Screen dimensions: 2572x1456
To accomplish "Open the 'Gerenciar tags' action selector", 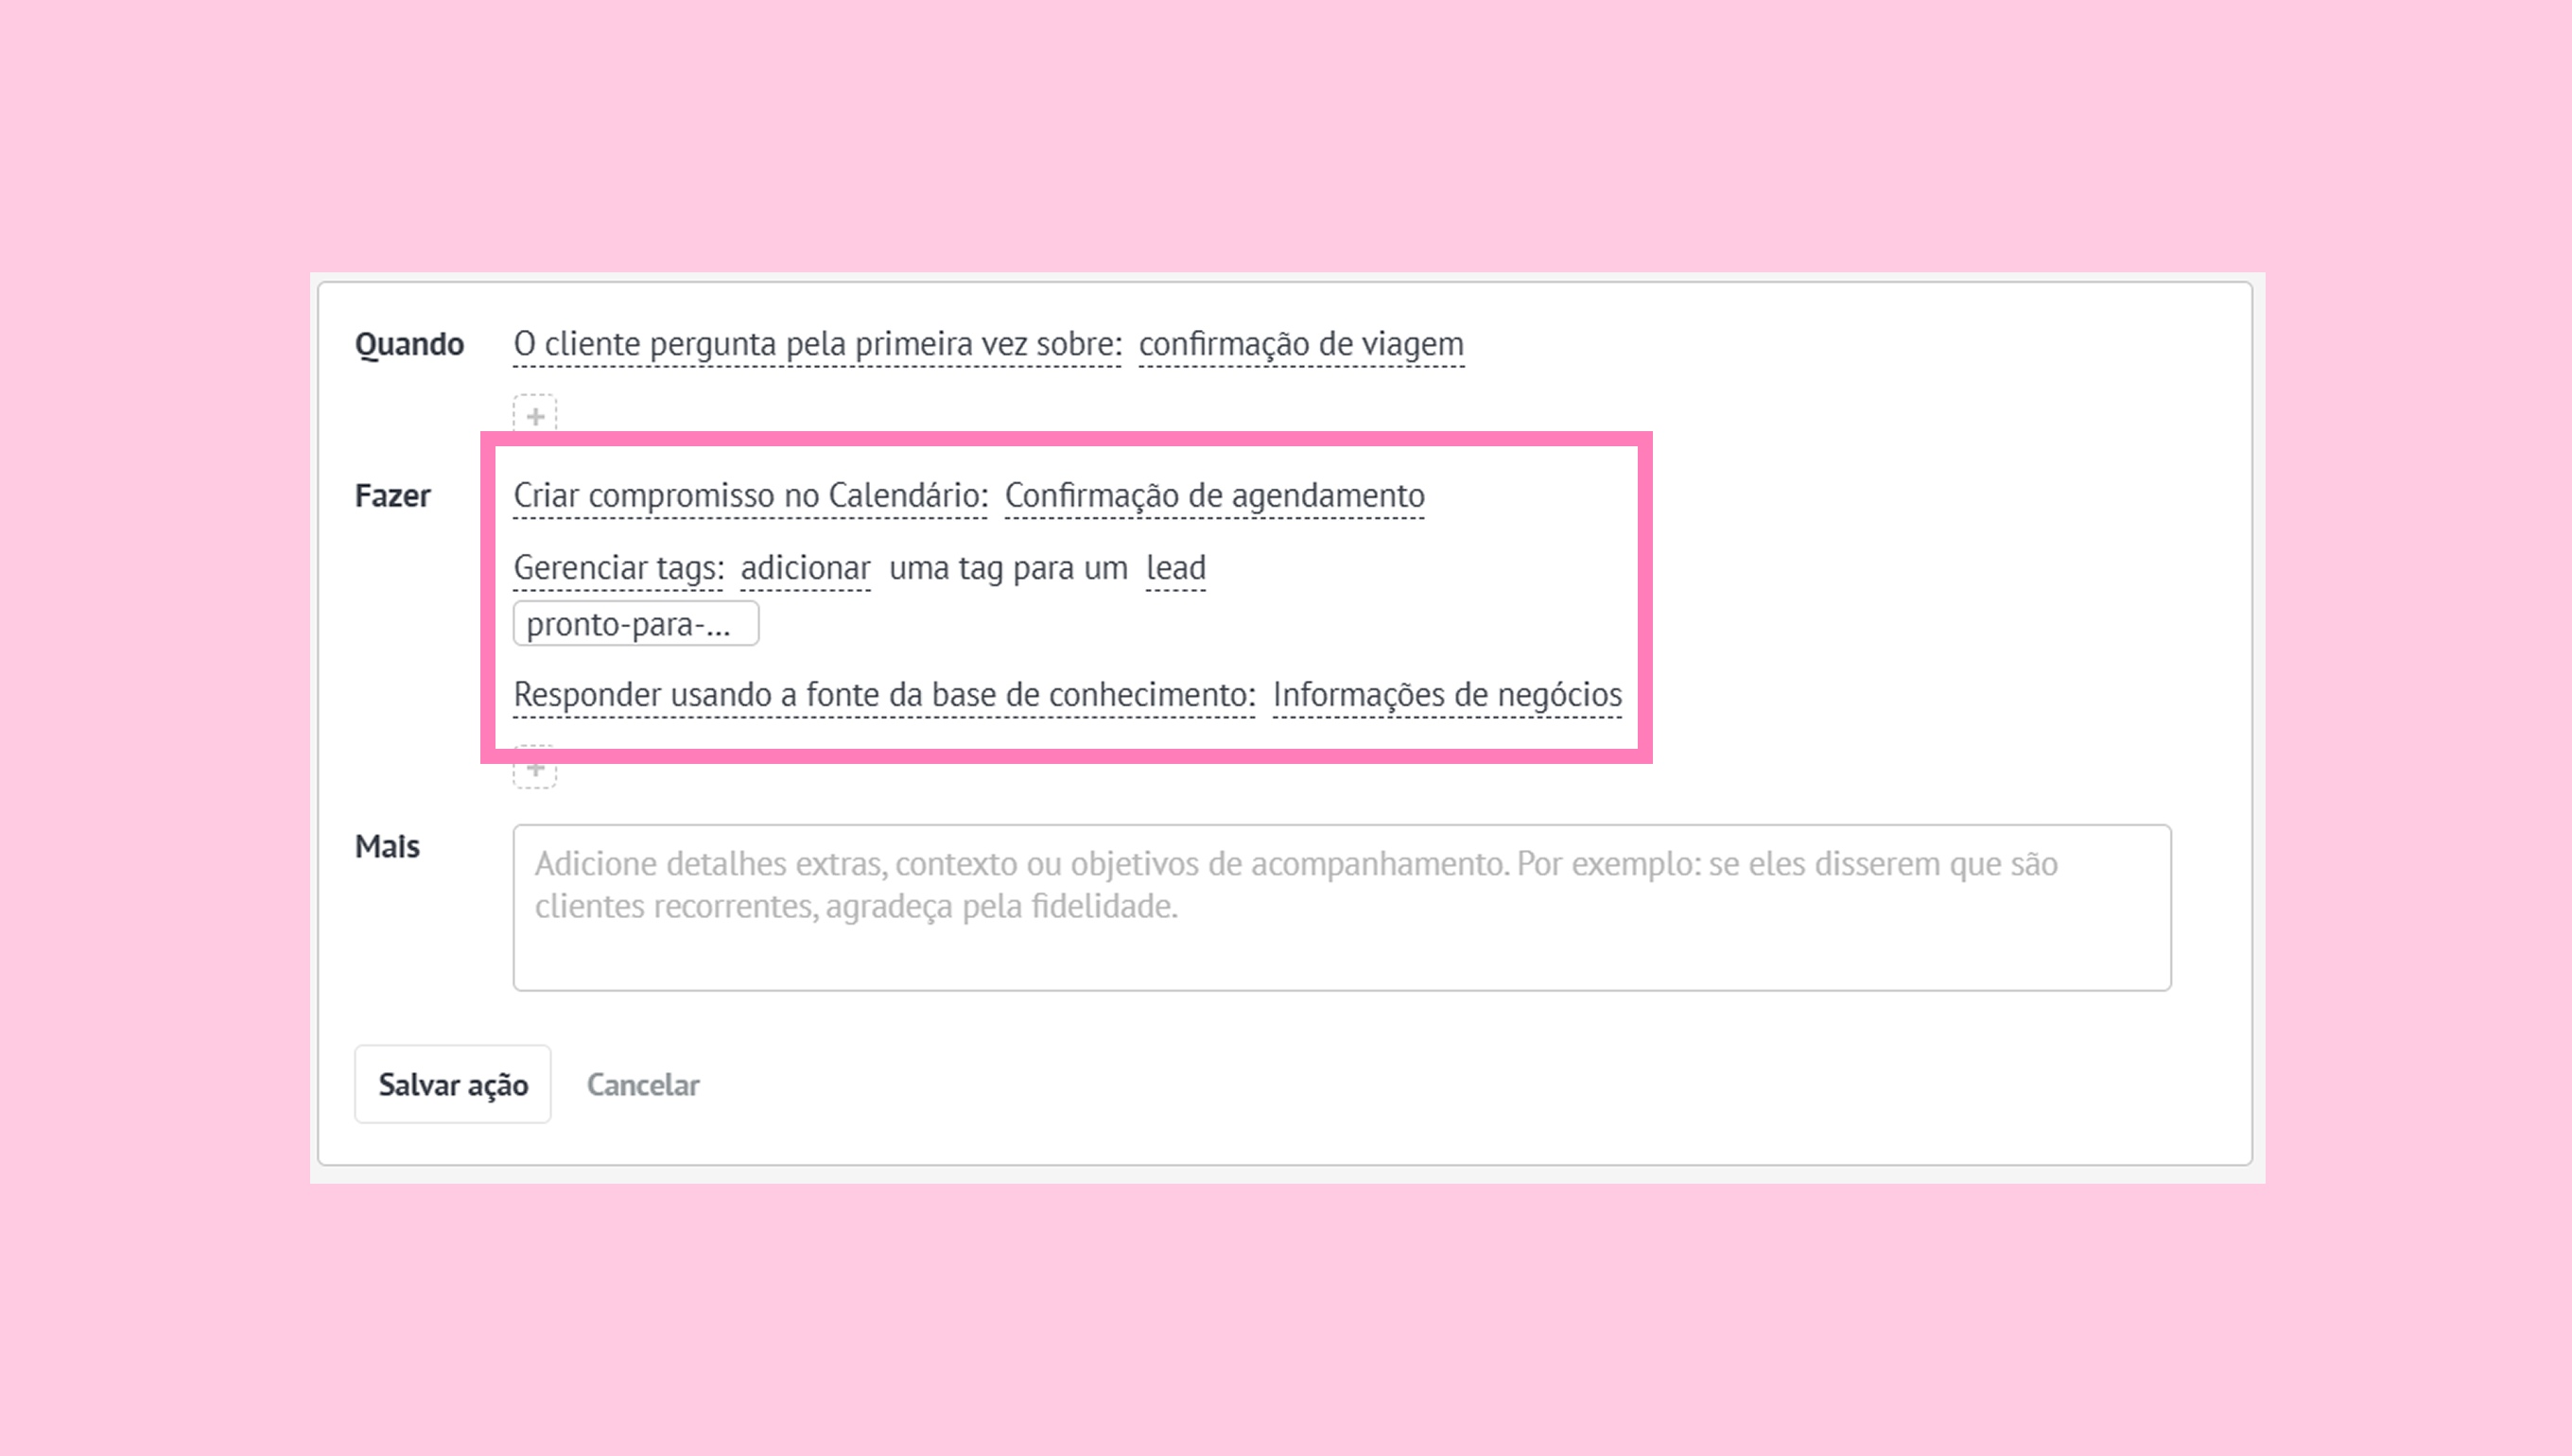I will point(619,568).
